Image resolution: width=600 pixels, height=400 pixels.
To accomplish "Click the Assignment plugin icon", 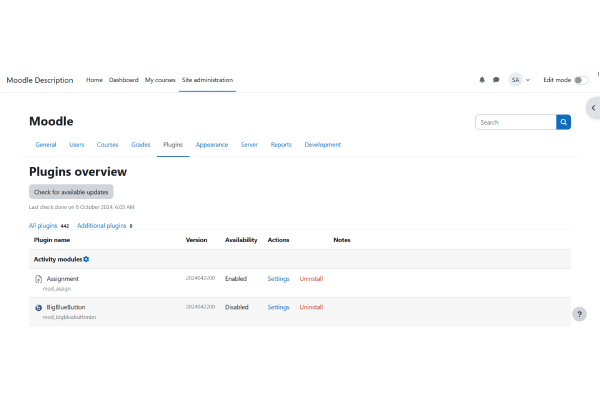I will 38,279.
